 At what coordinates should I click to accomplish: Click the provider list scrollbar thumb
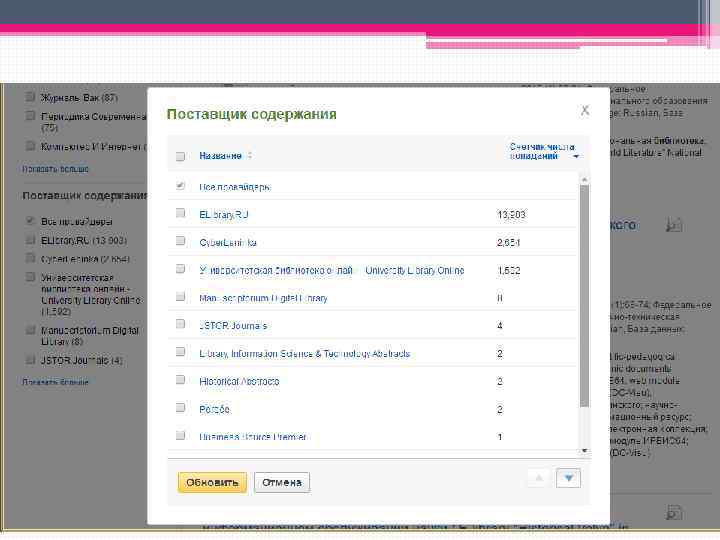click(x=585, y=296)
